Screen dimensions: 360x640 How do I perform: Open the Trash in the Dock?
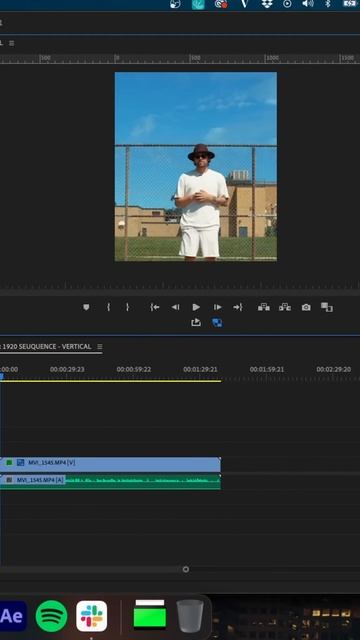190,616
